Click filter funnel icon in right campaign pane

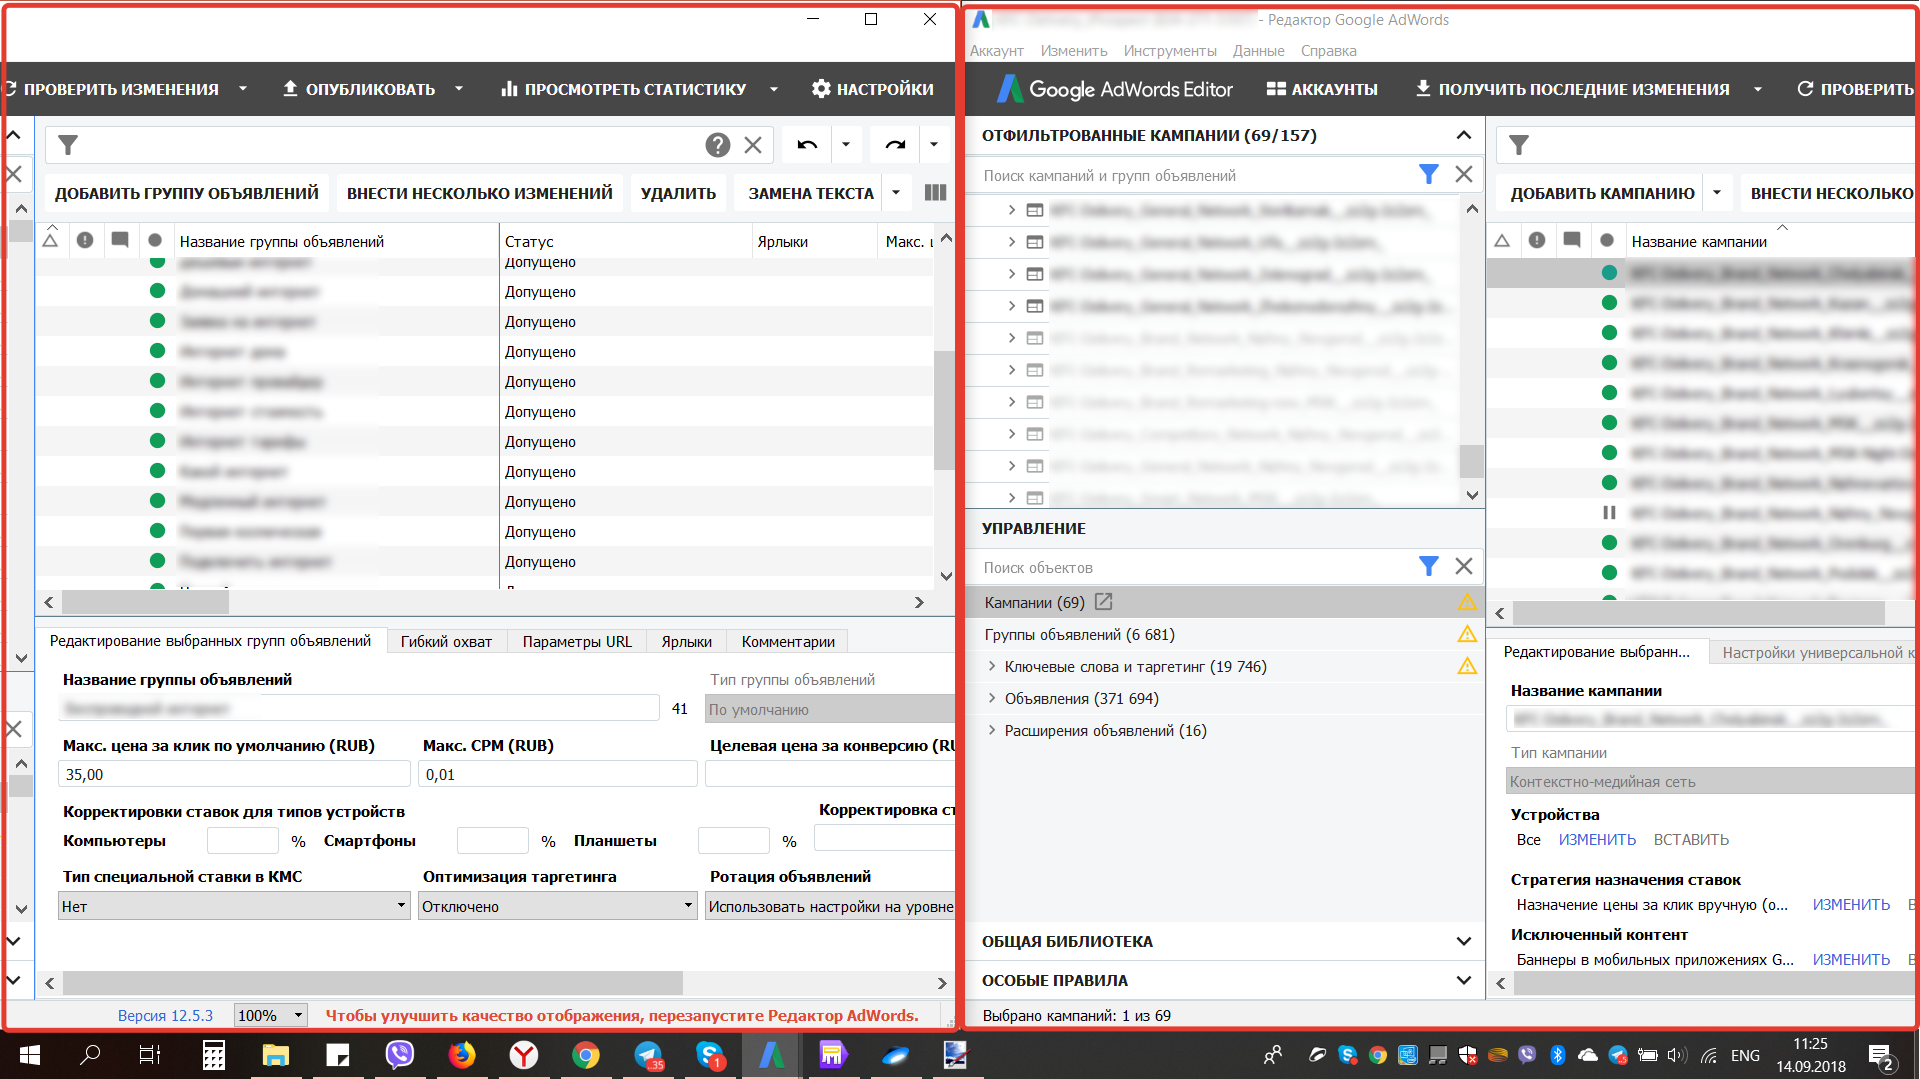[x=1519, y=145]
